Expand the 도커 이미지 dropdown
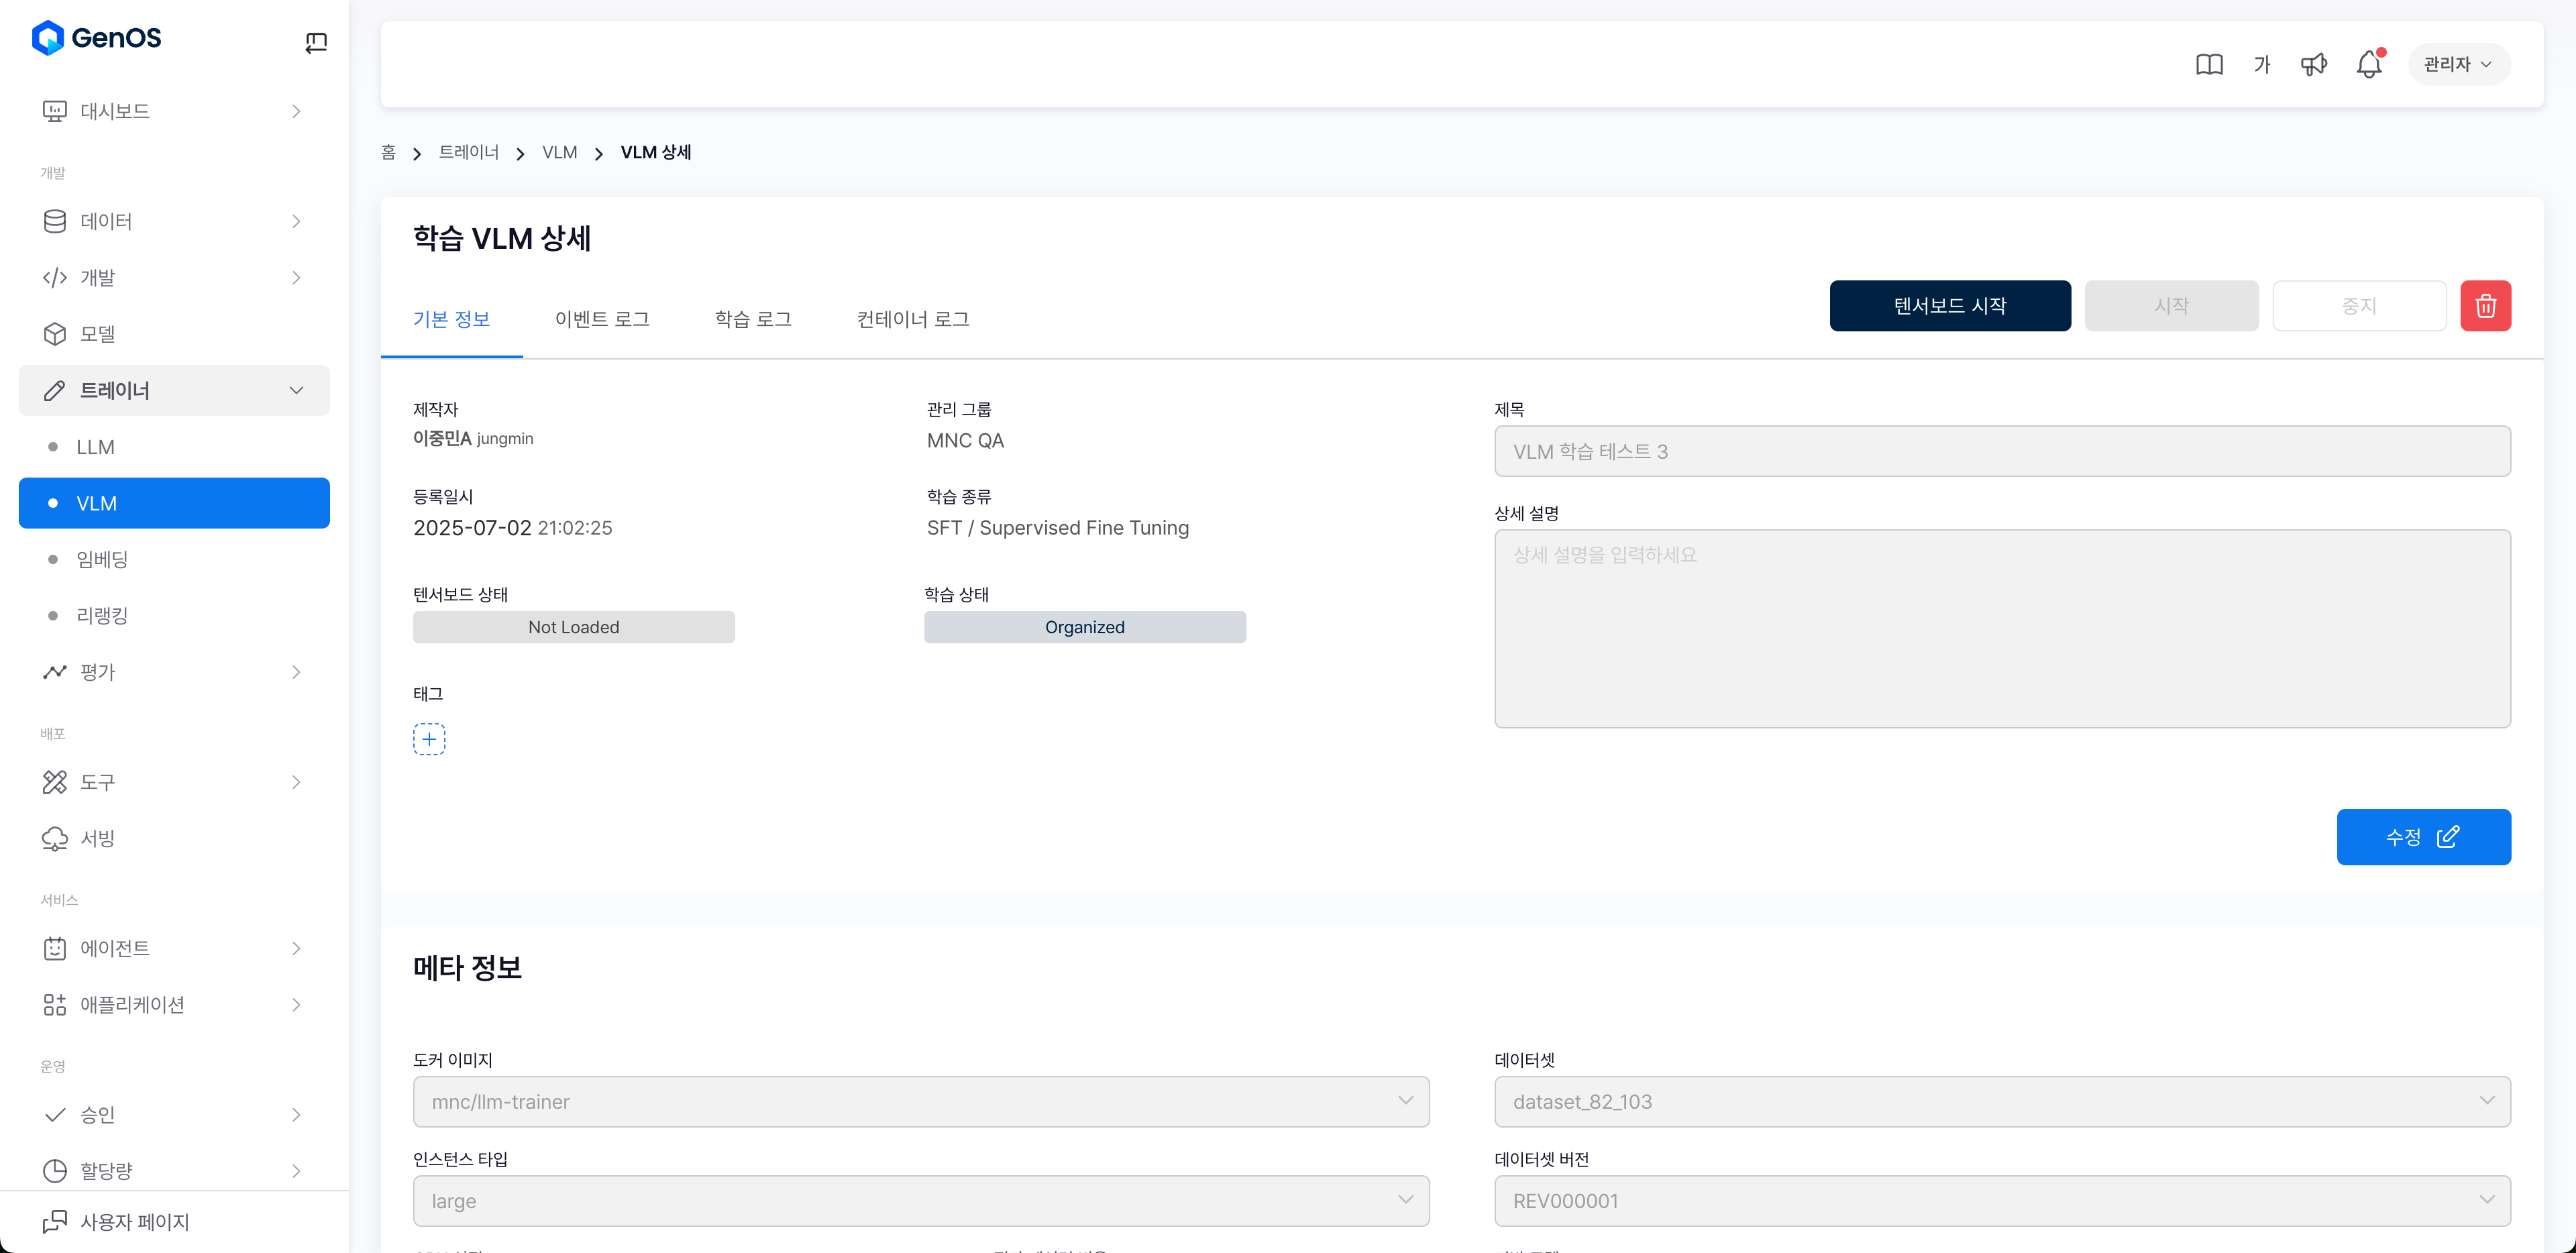This screenshot has height=1253, width=2576. pos(920,1101)
